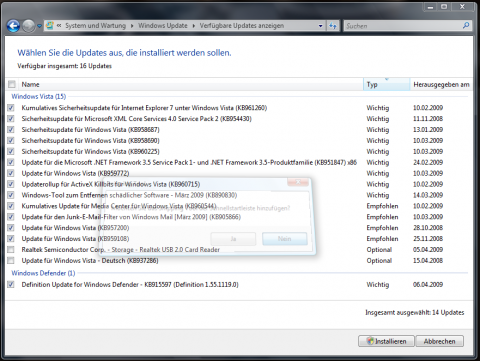Click date 24.02.2009 in .NET row
Viewport: 480px width, 361px height.
tap(428, 162)
